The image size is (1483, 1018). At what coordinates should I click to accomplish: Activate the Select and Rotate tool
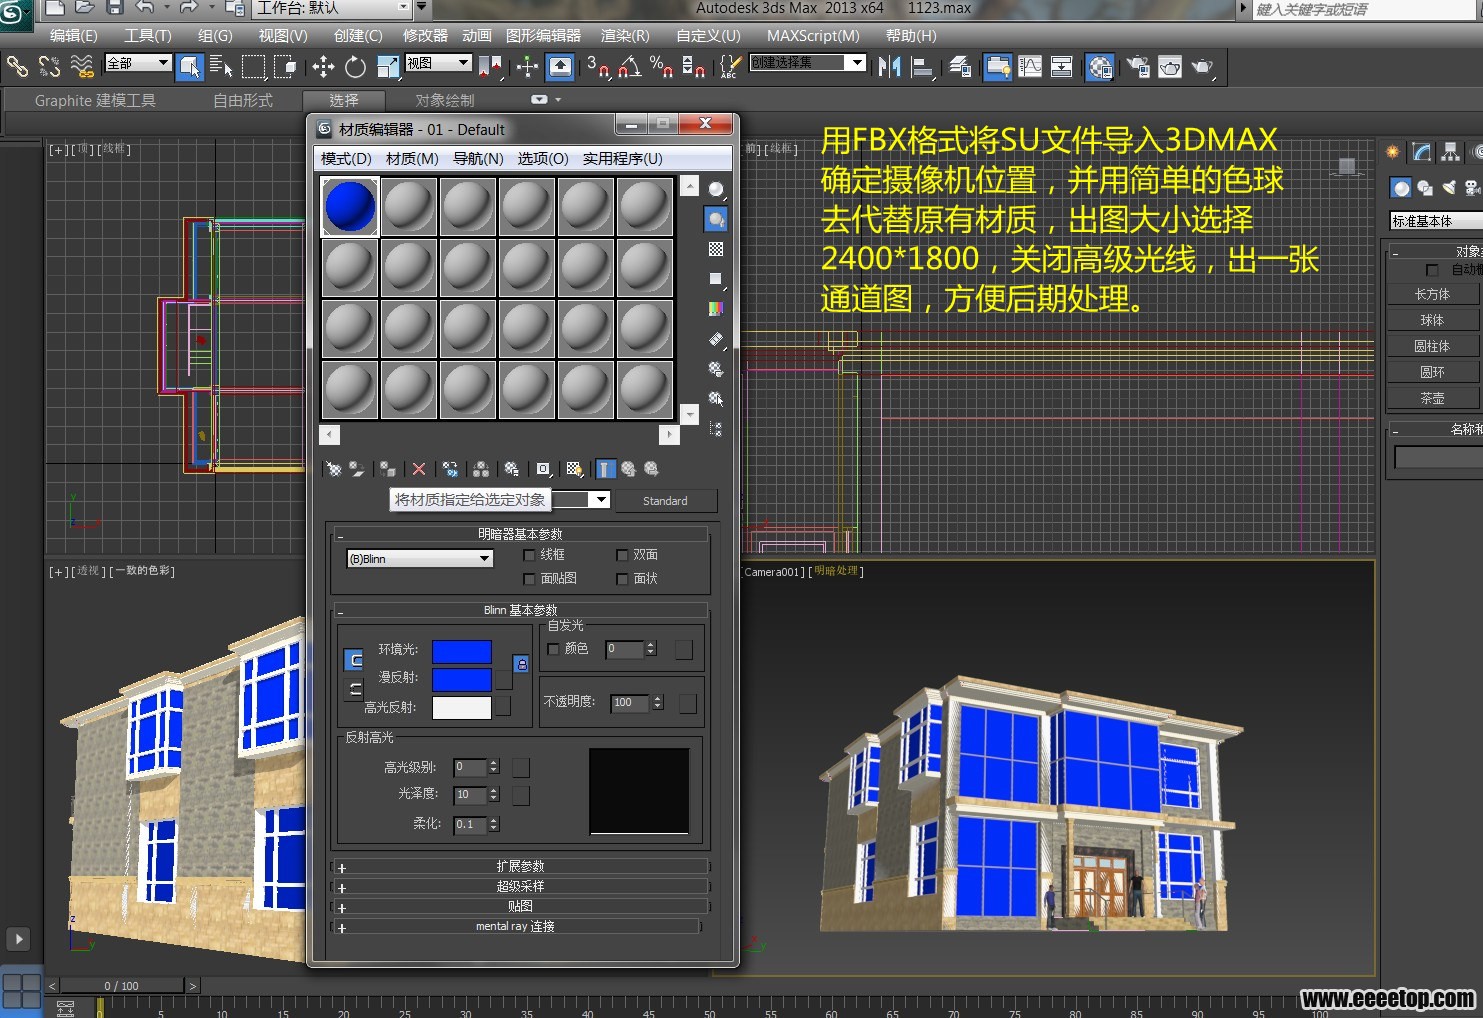(x=355, y=67)
